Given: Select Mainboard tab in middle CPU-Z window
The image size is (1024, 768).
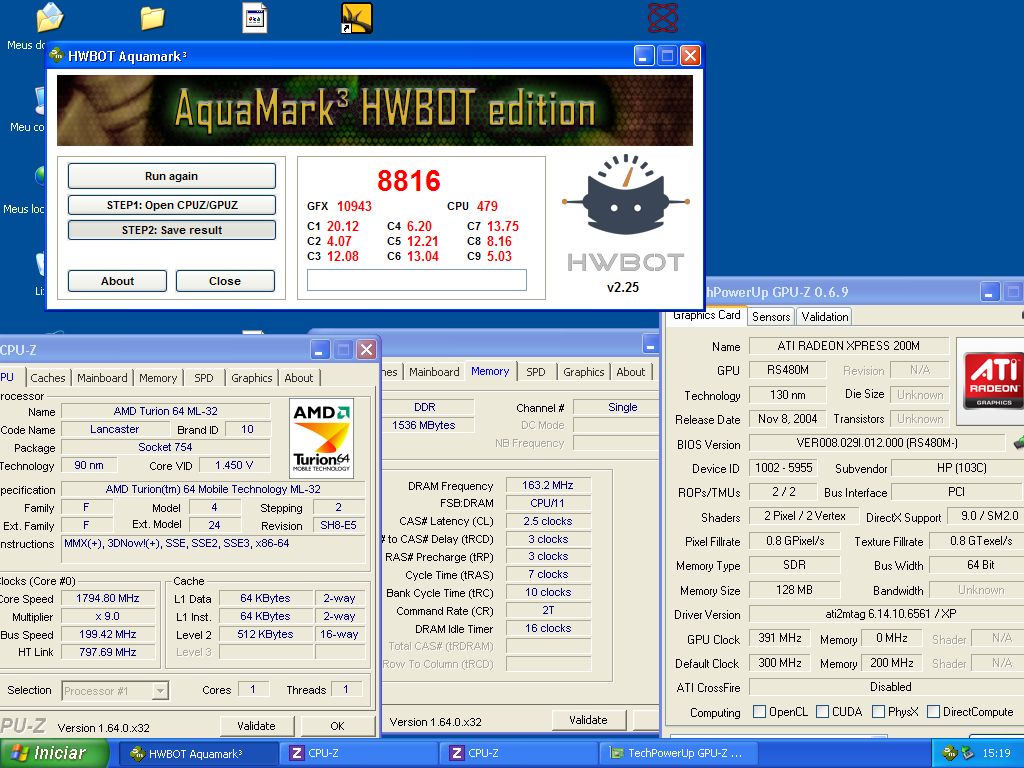Looking at the screenshot, I should pyautogui.click(x=434, y=372).
